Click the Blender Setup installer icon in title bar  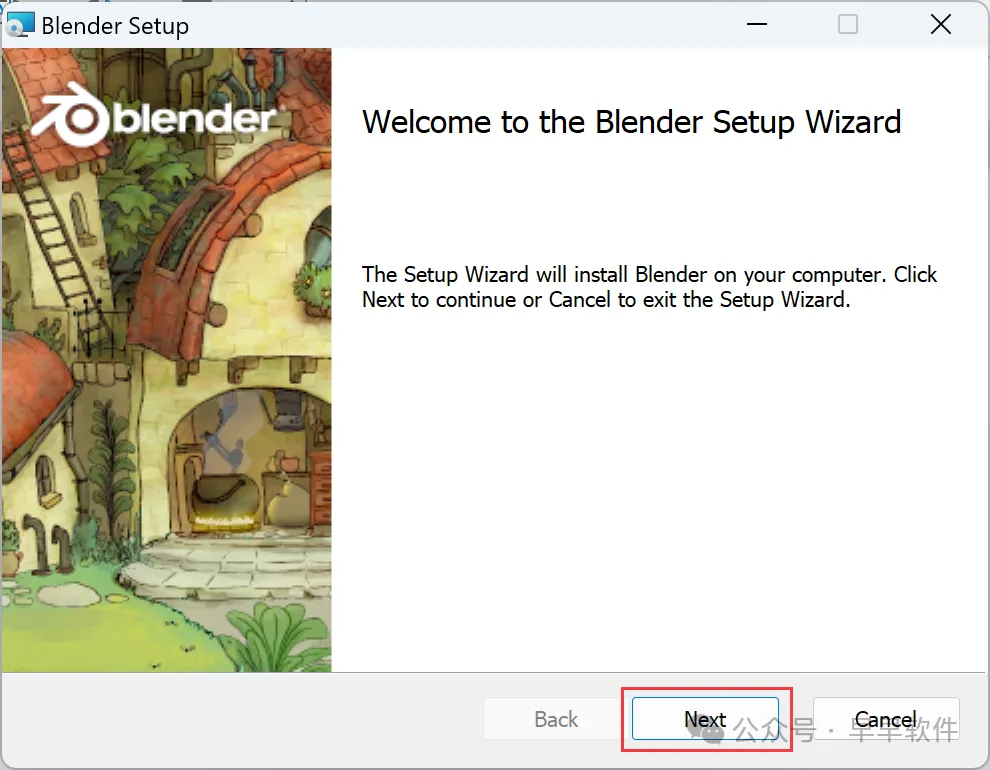pyautogui.click(x=20, y=25)
